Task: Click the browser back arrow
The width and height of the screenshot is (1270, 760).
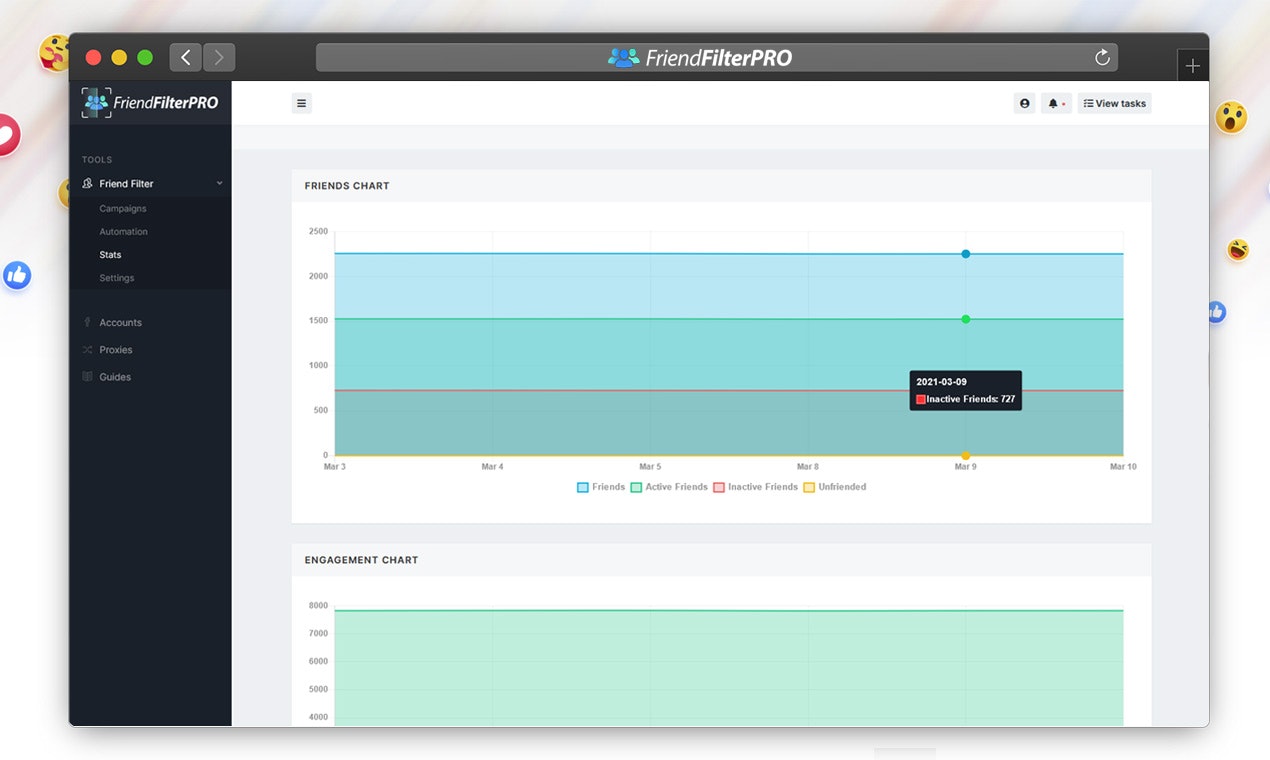Action: click(x=185, y=57)
